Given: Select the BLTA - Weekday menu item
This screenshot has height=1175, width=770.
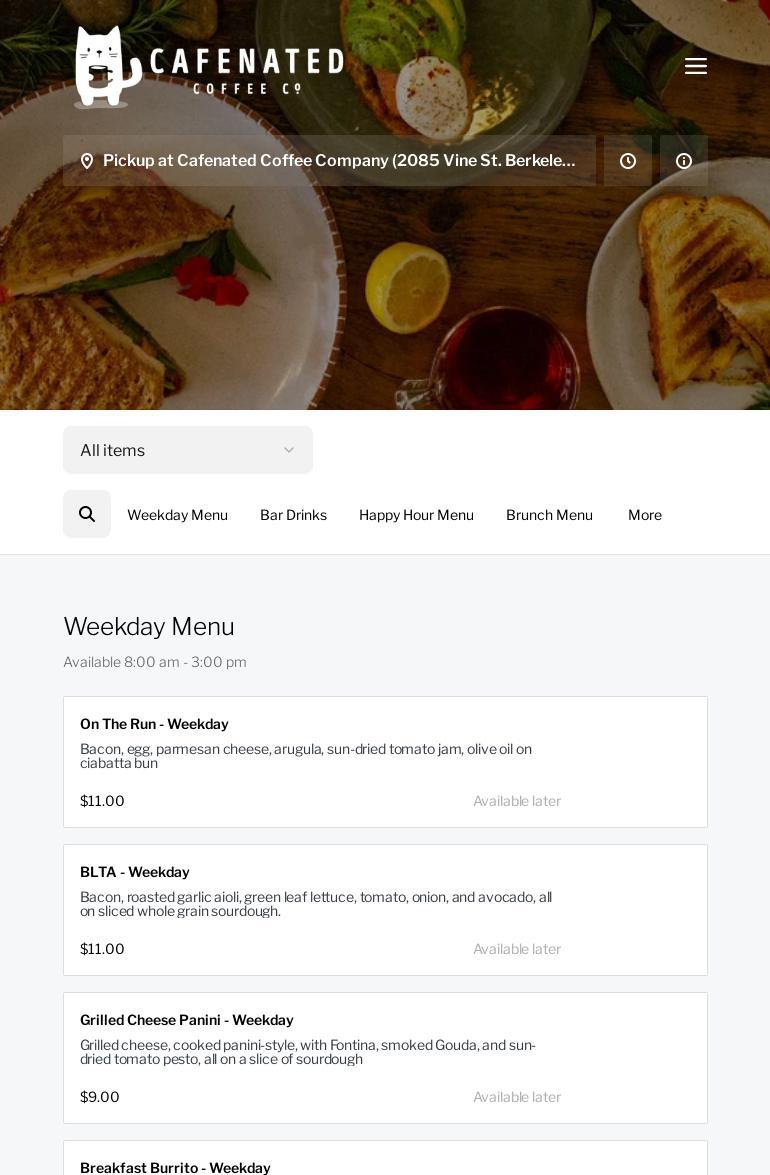Looking at the screenshot, I should (x=385, y=910).
